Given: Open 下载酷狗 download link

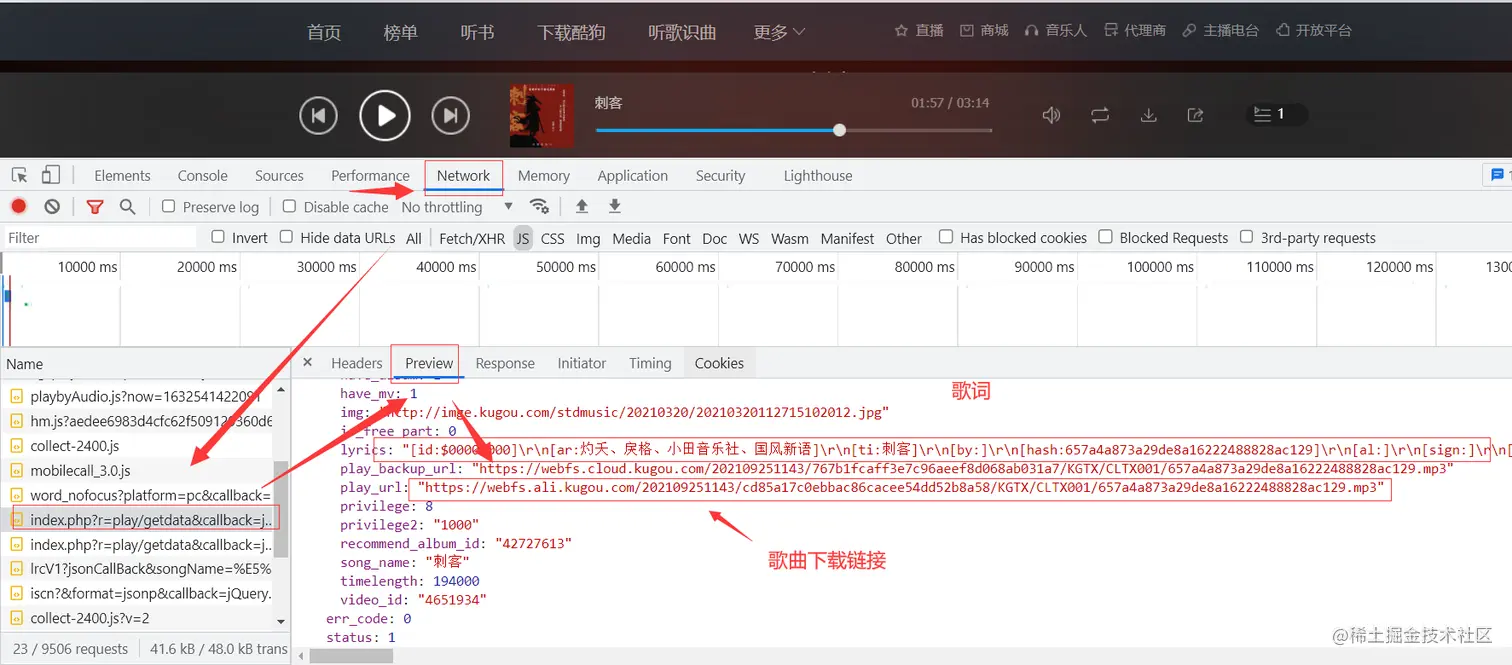Looking at the screenshot, I should (571, 33).
